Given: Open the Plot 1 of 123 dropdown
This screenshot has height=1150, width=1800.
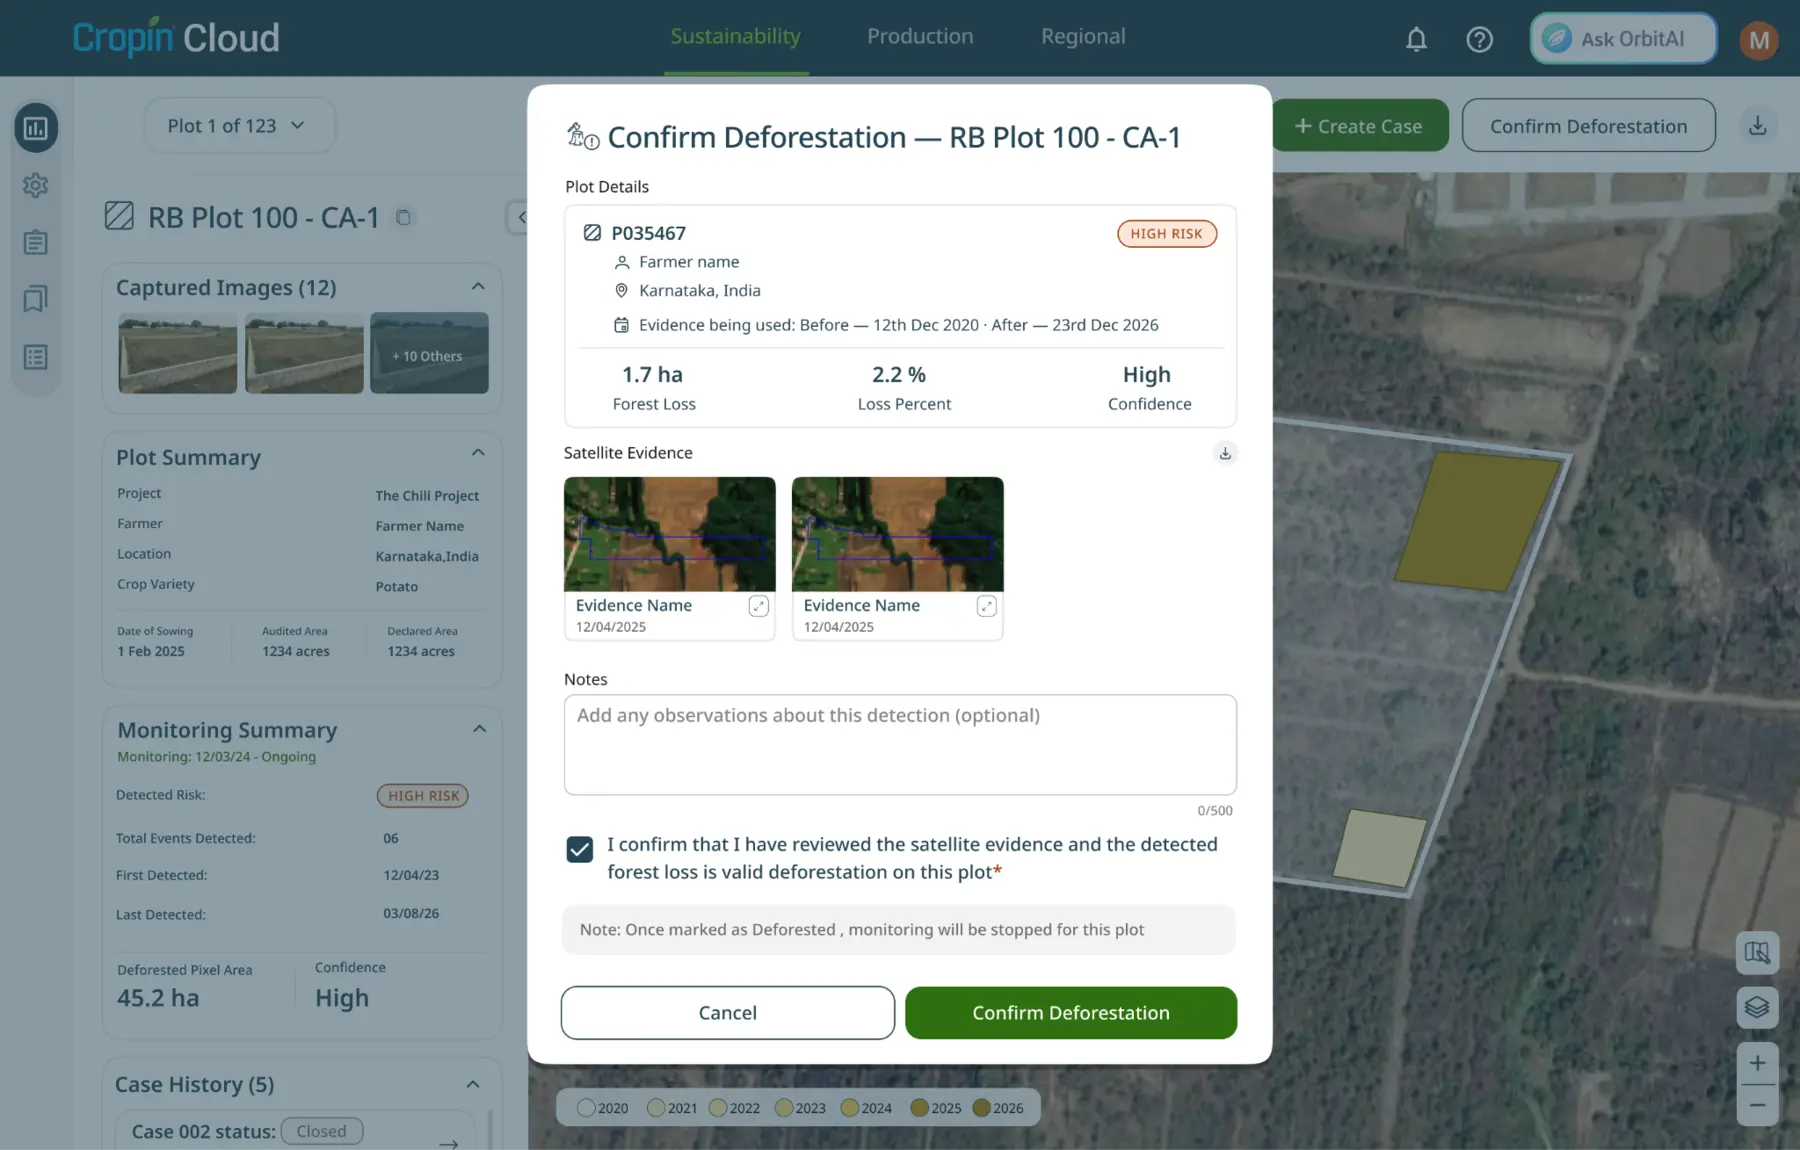Looking at the screenshot, I should click(x=239, y=125).
